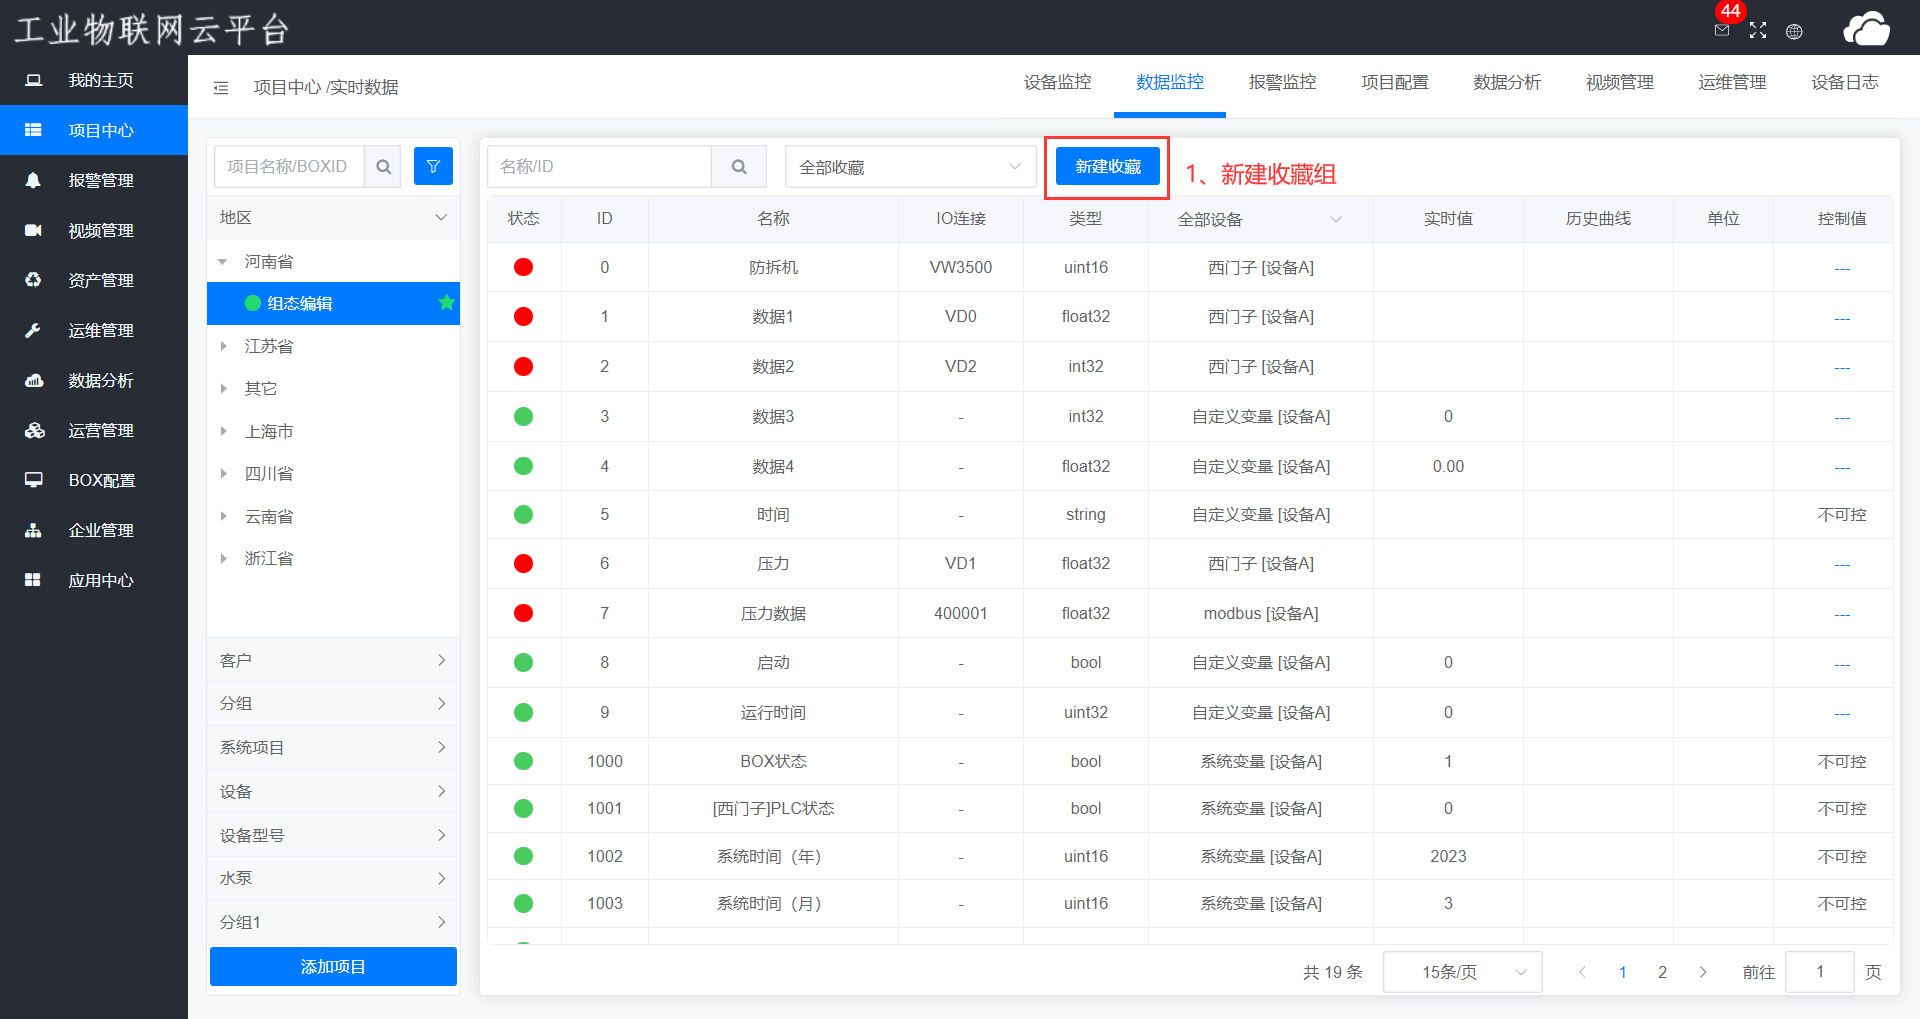Open 视频管理 in the left sidebar
Screen dimensions: 1920x1019
100,230
